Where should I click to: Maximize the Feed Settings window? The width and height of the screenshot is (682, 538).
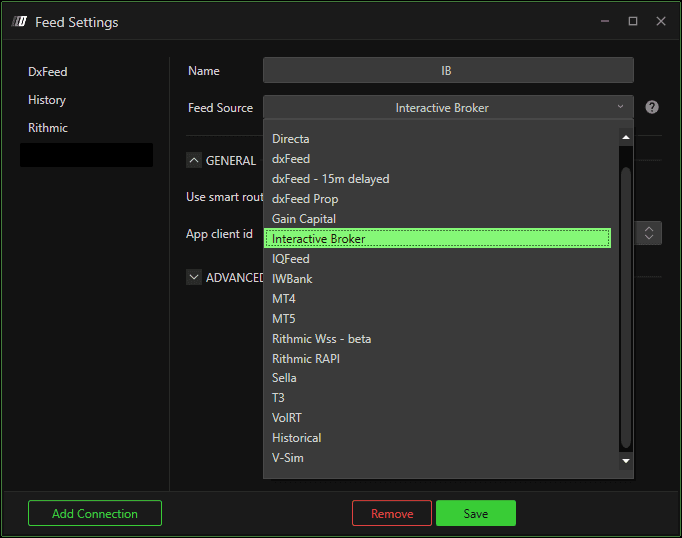[633, 21]
